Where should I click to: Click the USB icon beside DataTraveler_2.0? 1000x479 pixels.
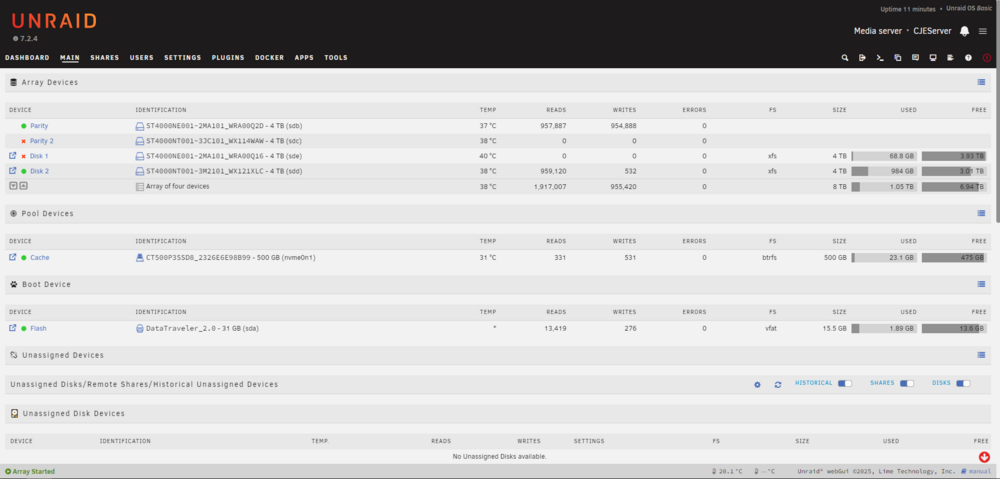click(x=140, y=328)
